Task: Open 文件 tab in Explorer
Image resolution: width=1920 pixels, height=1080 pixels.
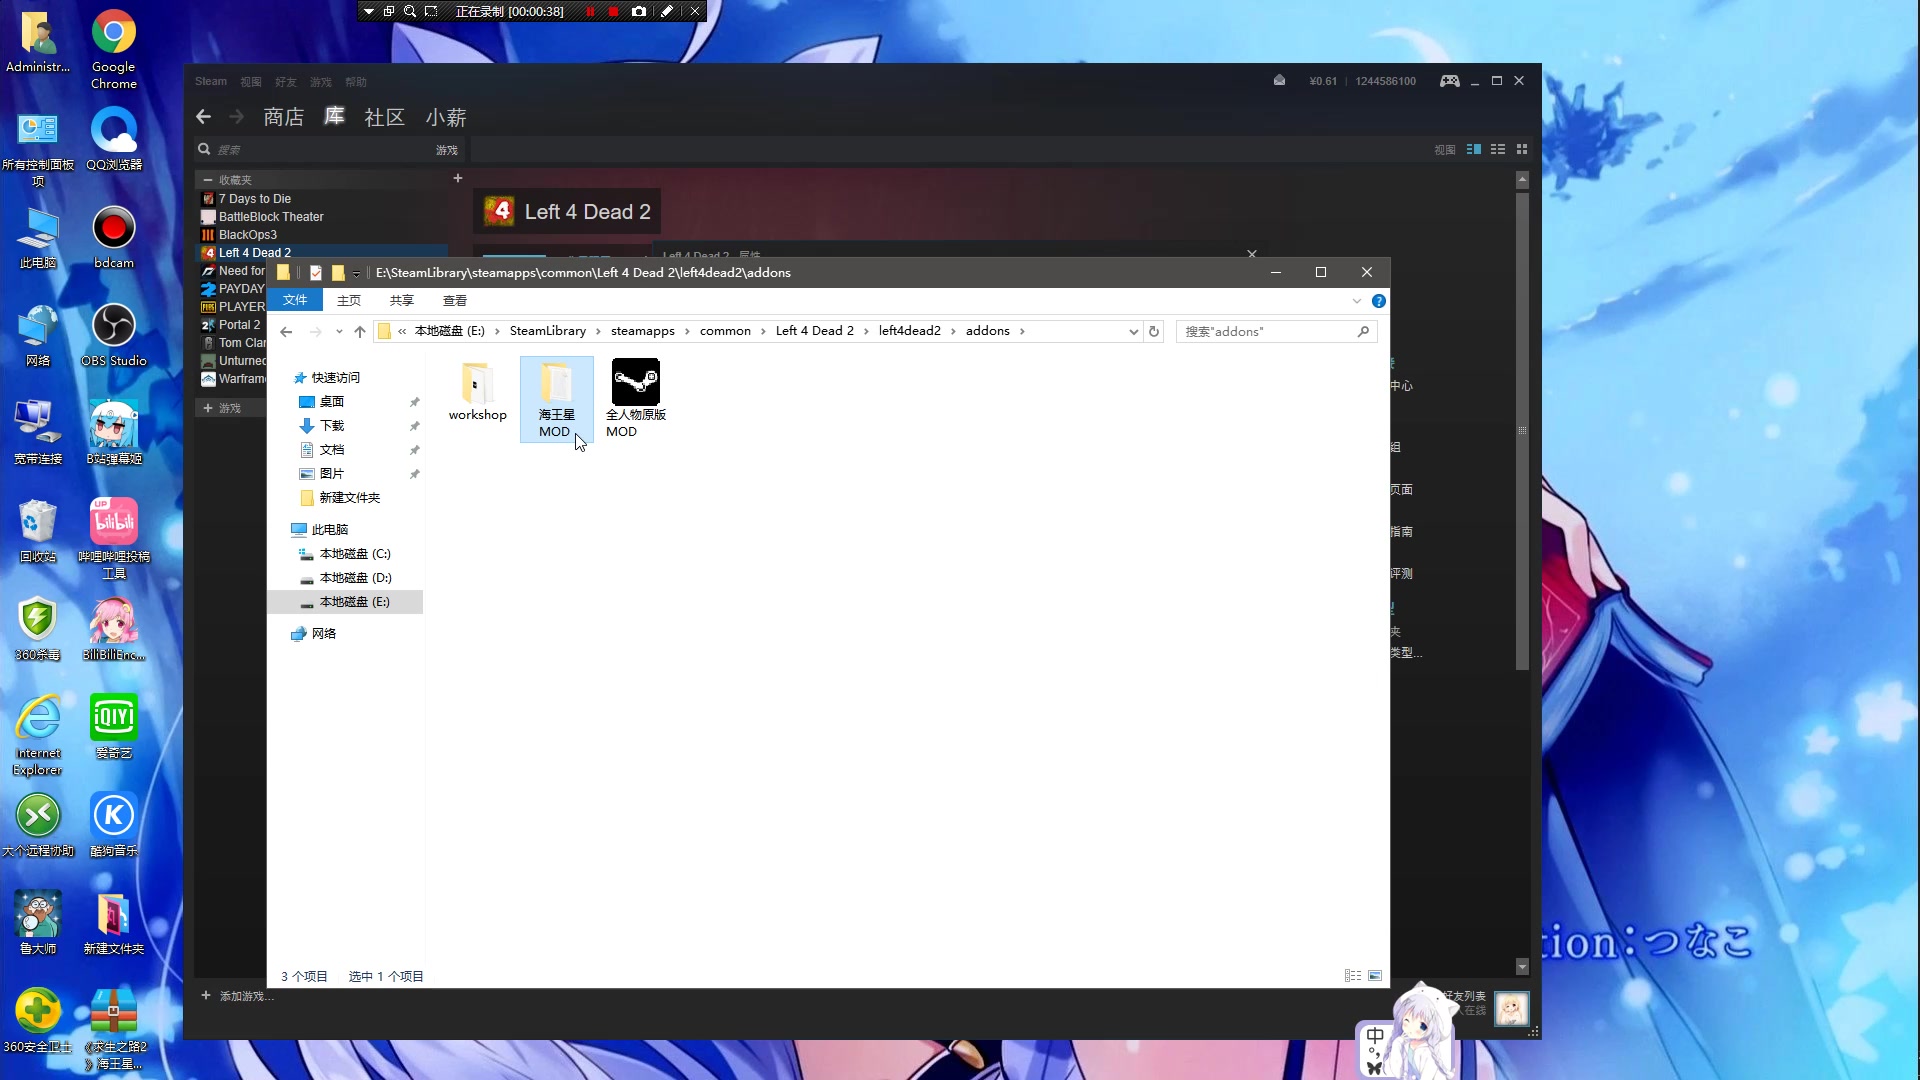Action: [295, 300]
